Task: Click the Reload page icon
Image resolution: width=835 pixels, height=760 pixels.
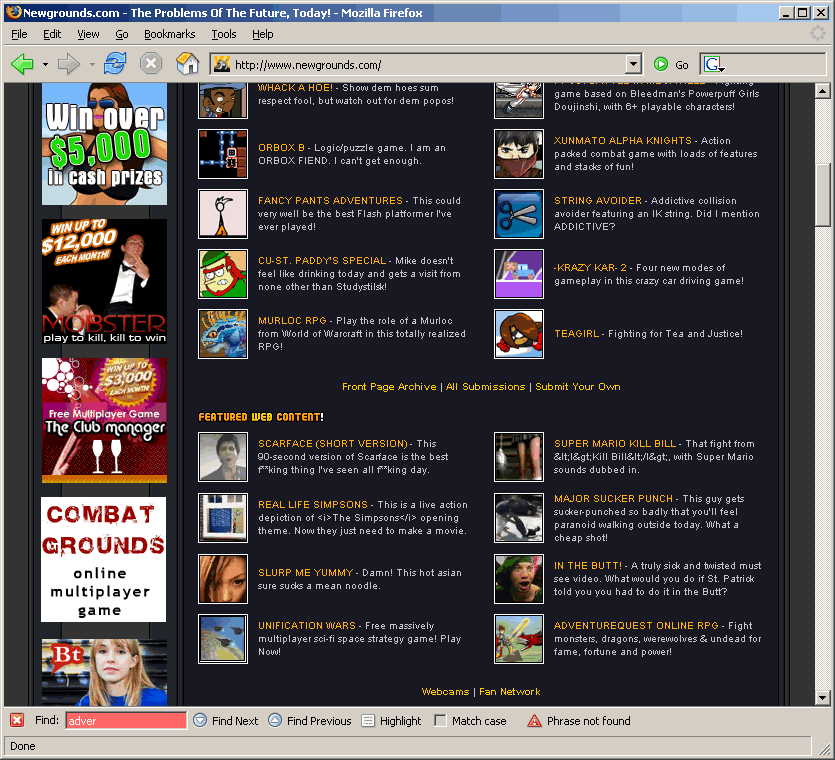Action: pyautogui.click(x=115, y=65)
